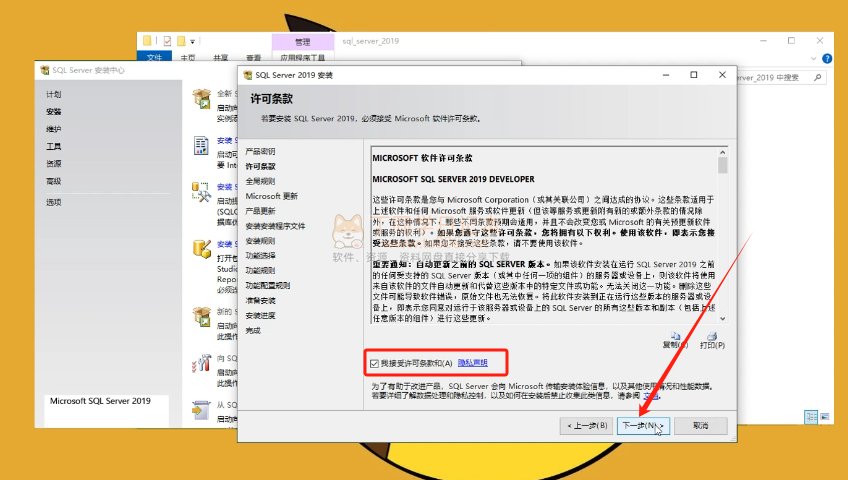
Task: Open the quick access toolbar dropdown arrow
Action: click(193, 42)
